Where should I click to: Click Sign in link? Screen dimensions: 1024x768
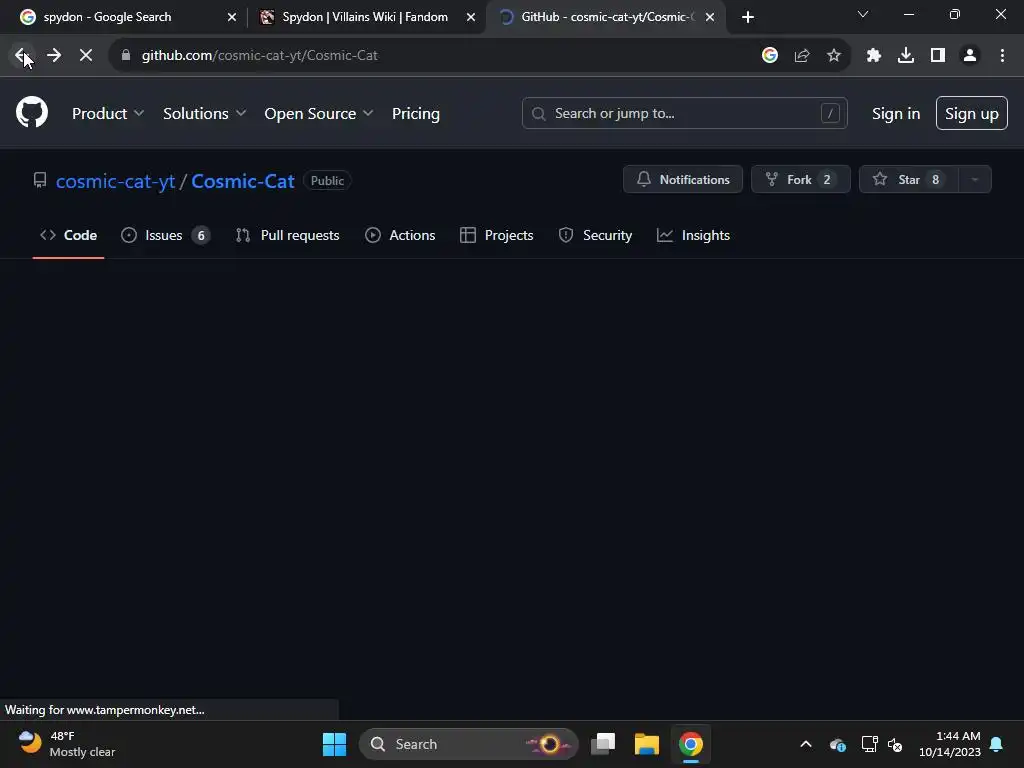click(896, 114)
